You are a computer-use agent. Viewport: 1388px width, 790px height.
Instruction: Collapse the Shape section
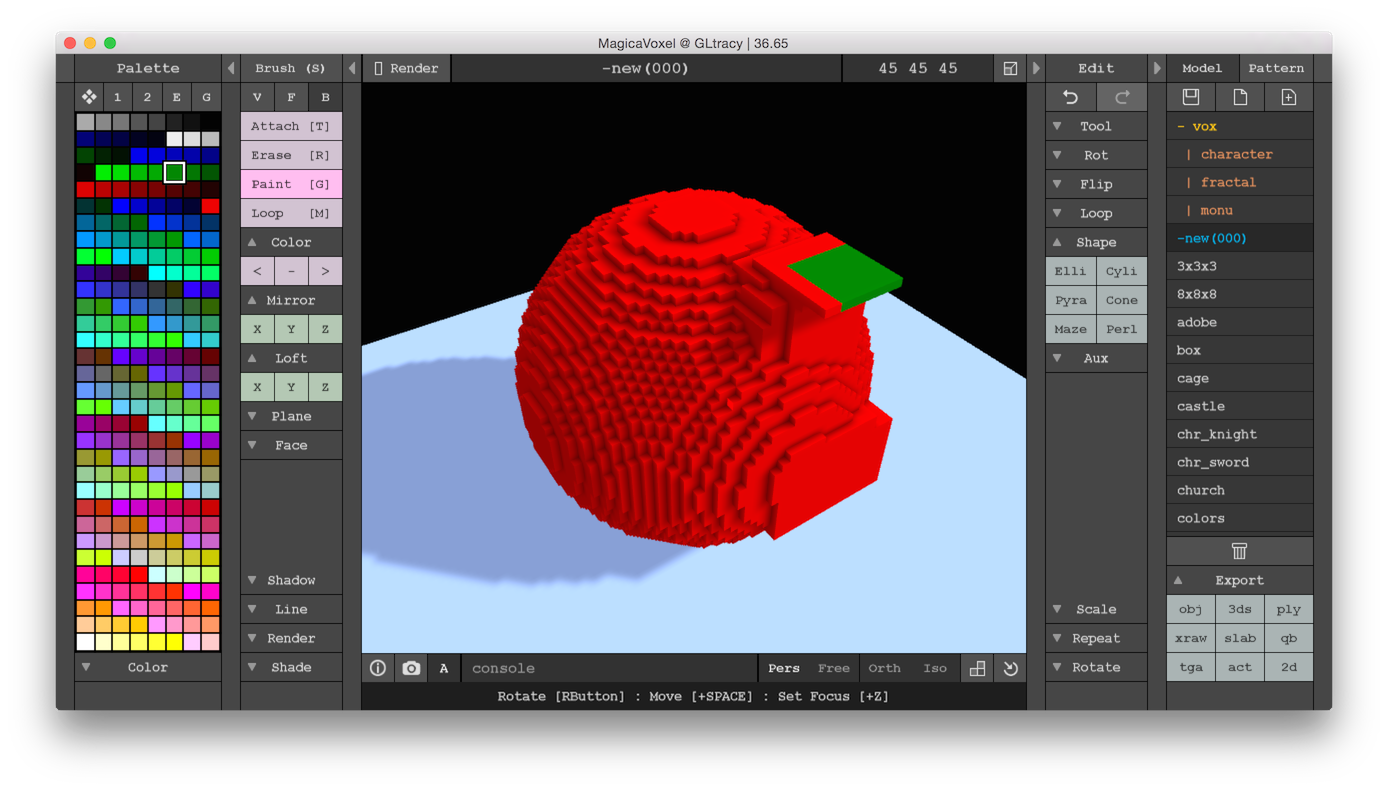[1096, 242]
